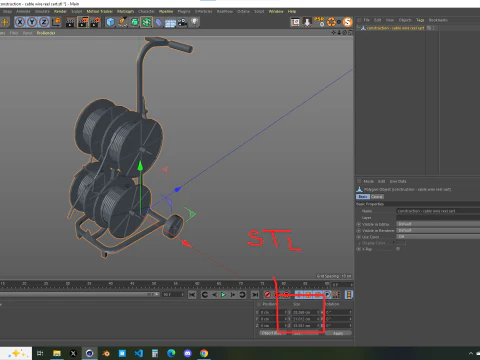Click the key selection dots icon
Viewport: 480px width, 360px height.
336,295
